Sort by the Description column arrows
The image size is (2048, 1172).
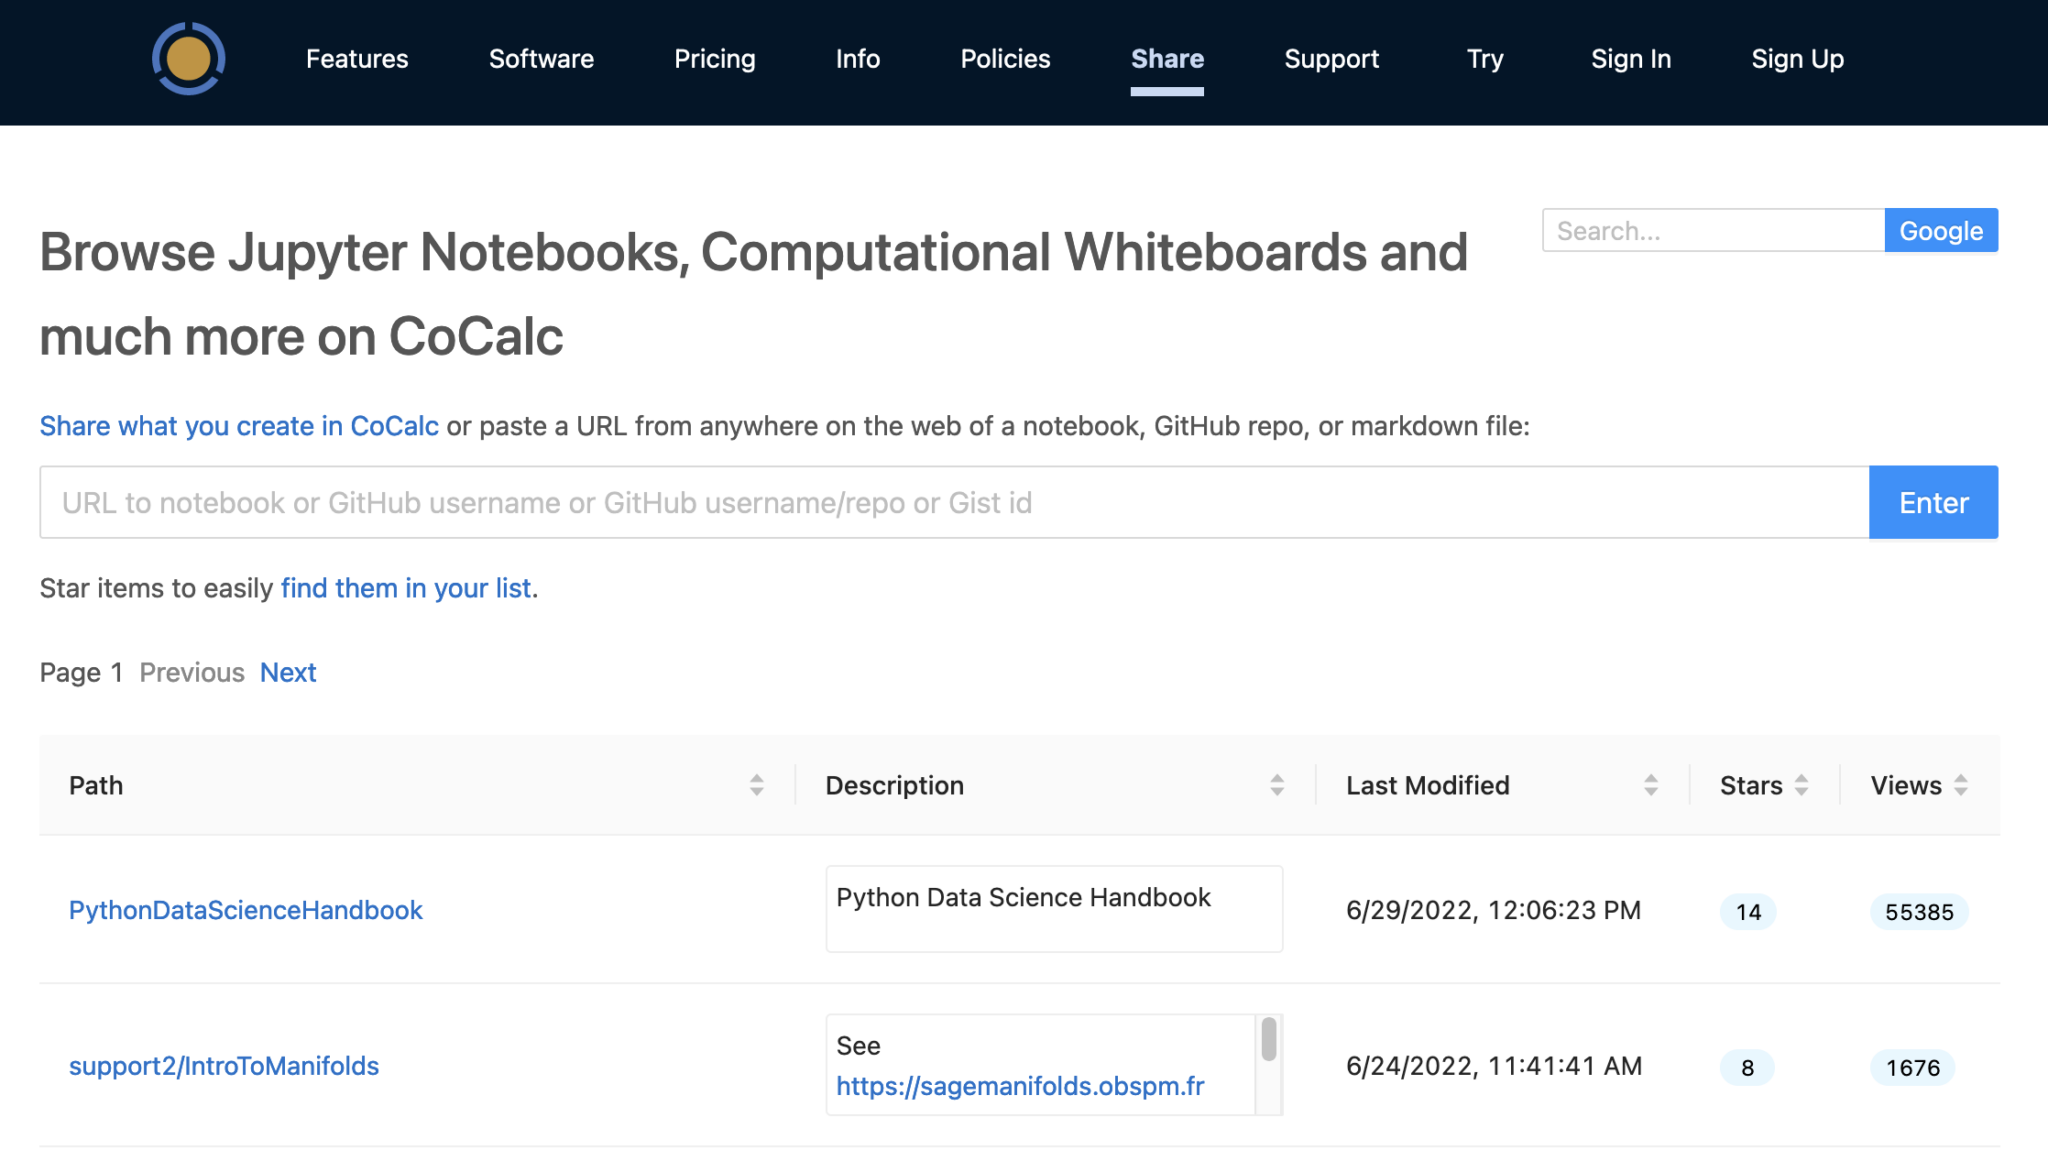click(1276, 785)
